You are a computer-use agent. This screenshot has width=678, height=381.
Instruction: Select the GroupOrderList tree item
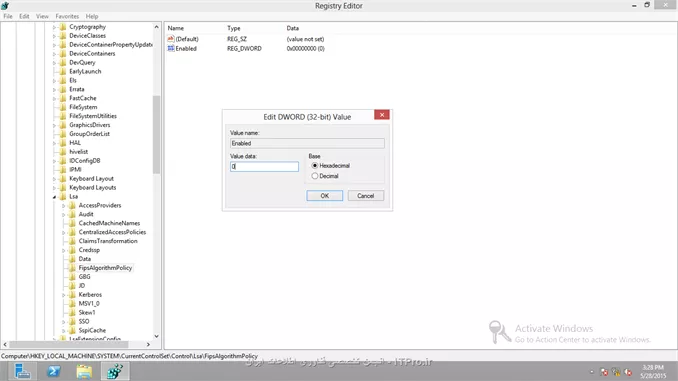(90, 134)
